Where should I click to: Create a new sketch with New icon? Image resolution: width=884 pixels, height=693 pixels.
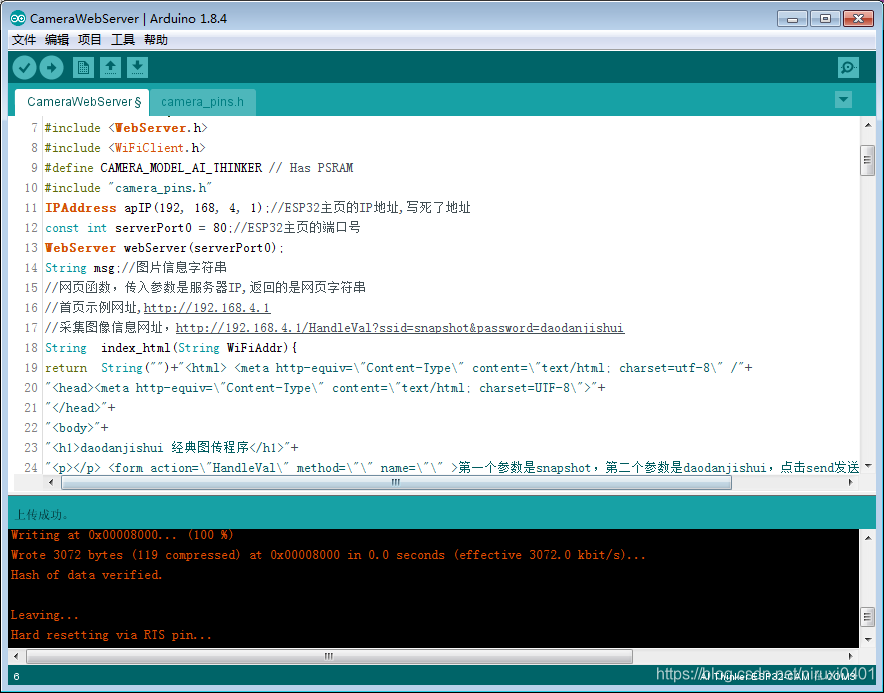(x=83, y=68)
